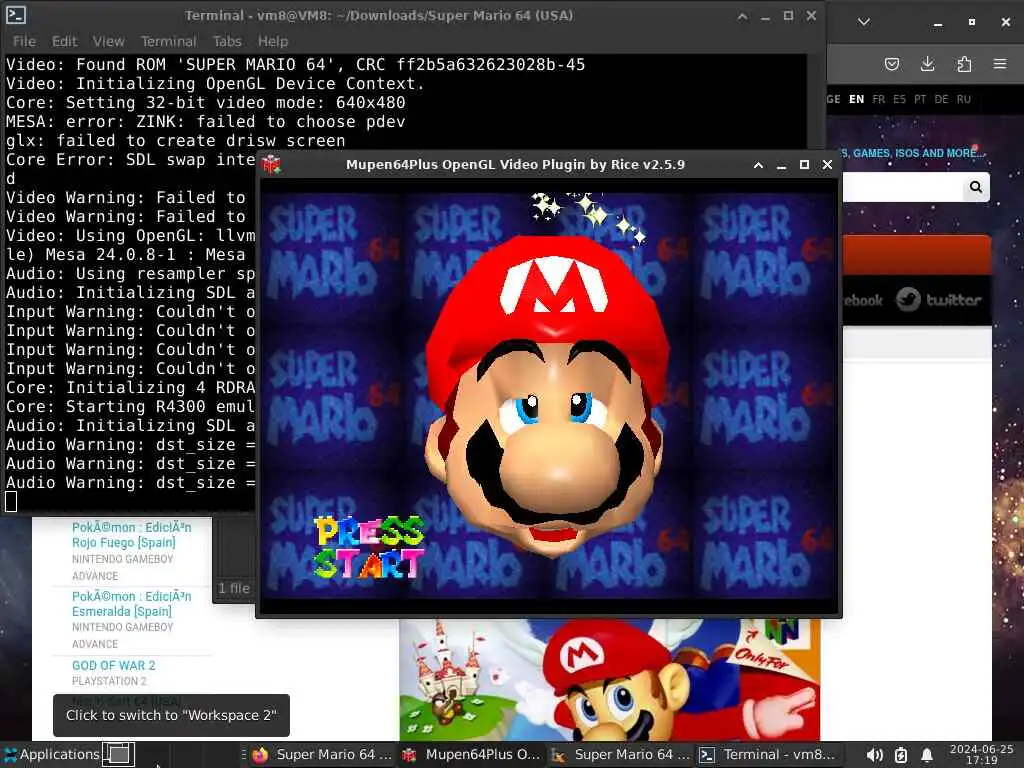Click the website search input field

[x=903, y=187]
